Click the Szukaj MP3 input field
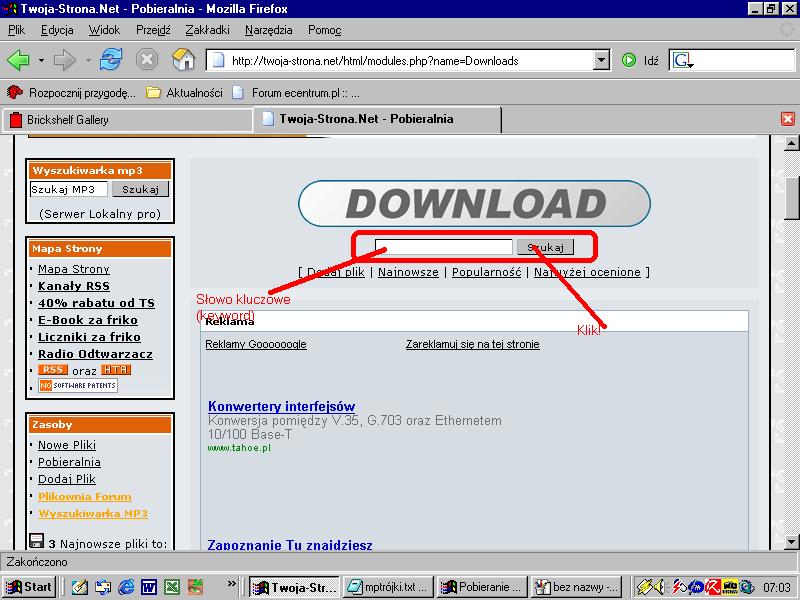 coord(68,189)
